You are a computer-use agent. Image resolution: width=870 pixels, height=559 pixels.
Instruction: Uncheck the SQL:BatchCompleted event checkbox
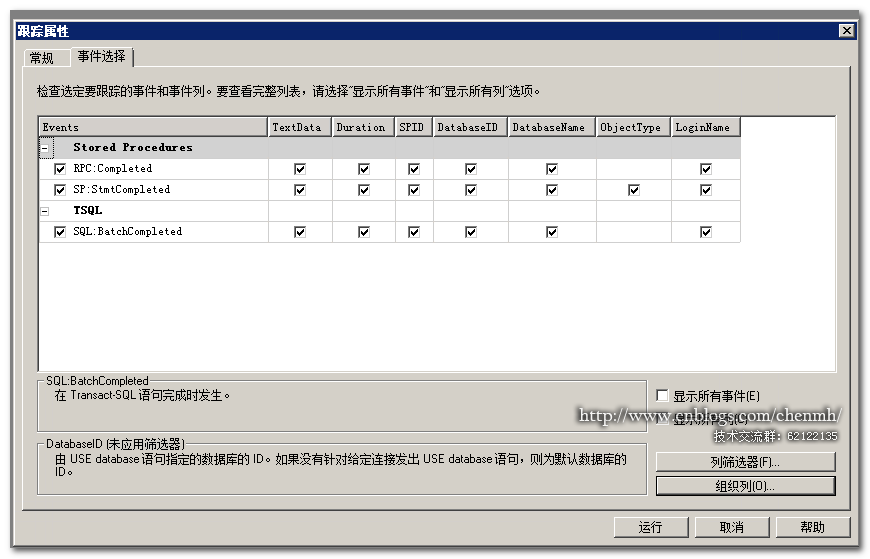coord(60,232)
